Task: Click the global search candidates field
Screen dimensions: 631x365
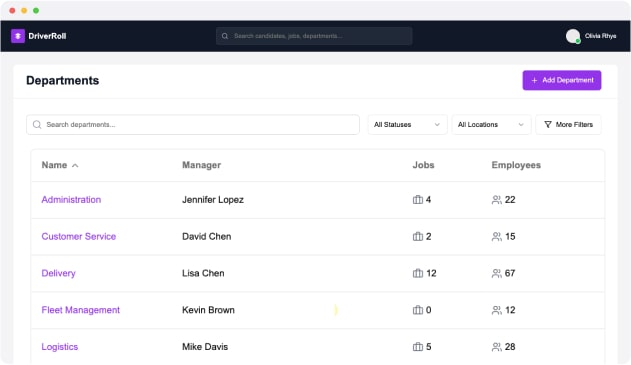Action: click(314, 36)
